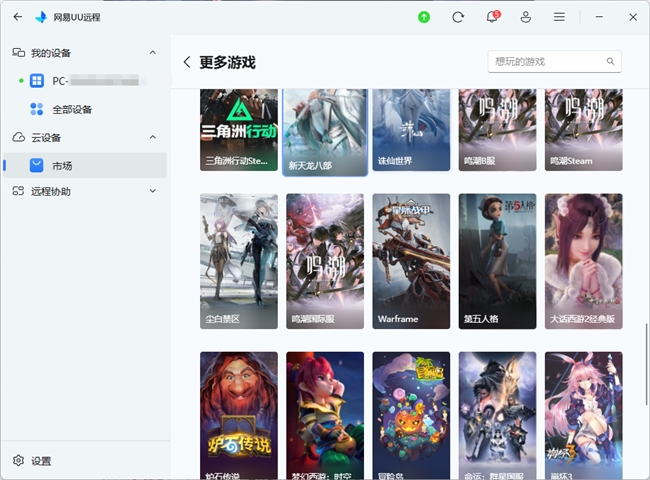Open the Warframe game card
The height and width of the screenshot is (480, 650).
[x=411, y=260]
